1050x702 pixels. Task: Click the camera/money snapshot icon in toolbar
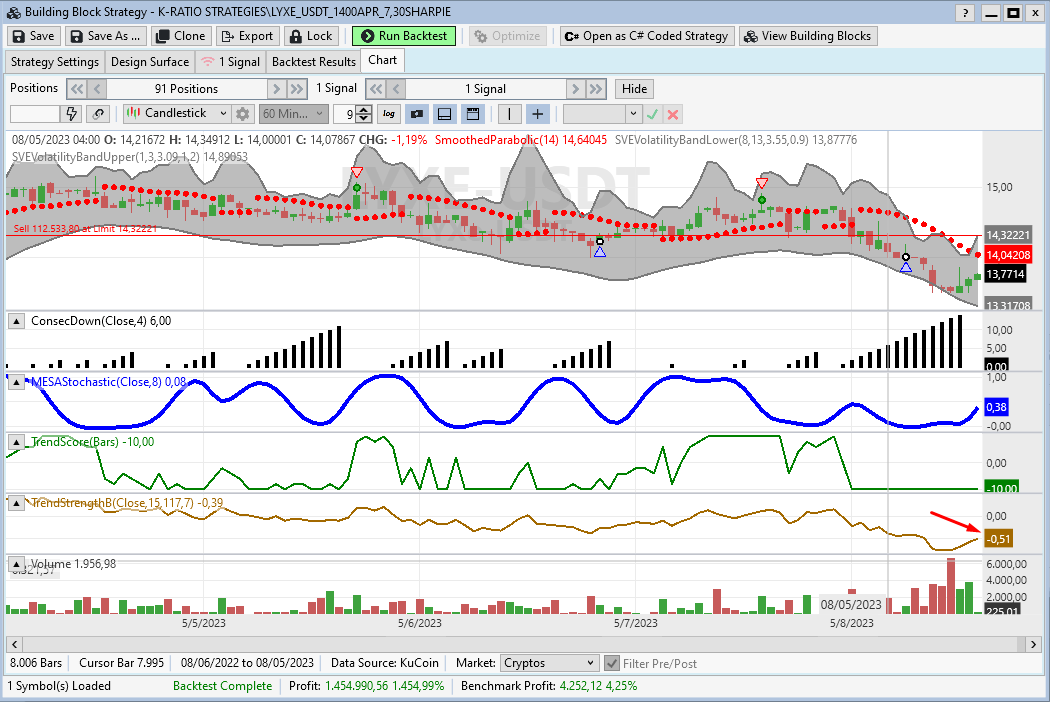pyautogui.click(x=417, y=114)
